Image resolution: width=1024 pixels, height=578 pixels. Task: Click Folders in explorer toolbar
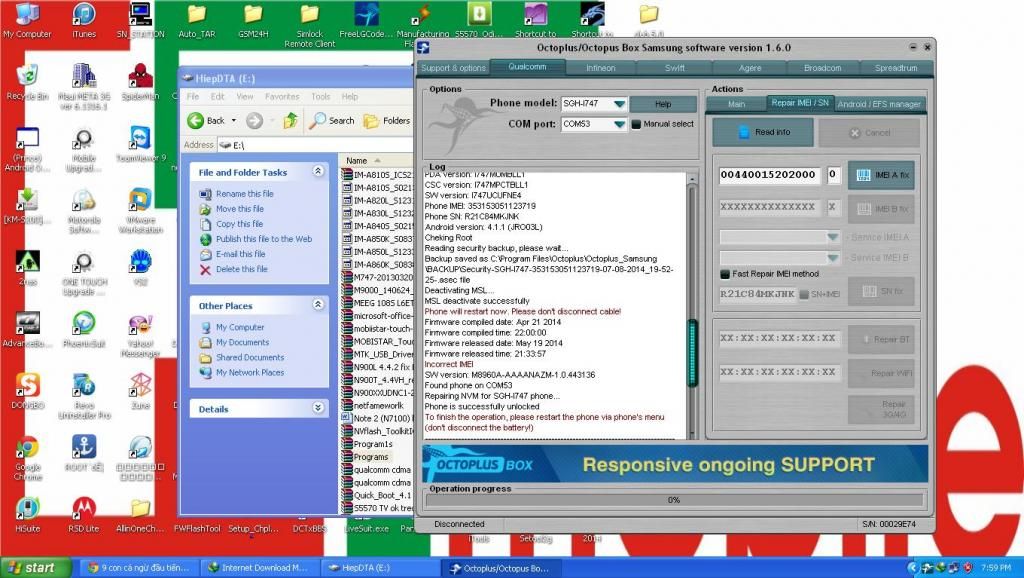387,120
